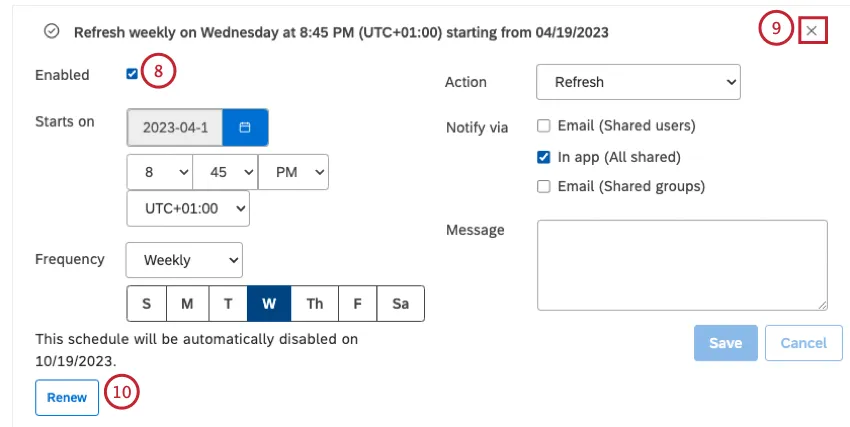The width and height of the screenshot is (850, 427).
Task: Open the UTC+01:00 timezone dropdown
Action: click(188, 209)
